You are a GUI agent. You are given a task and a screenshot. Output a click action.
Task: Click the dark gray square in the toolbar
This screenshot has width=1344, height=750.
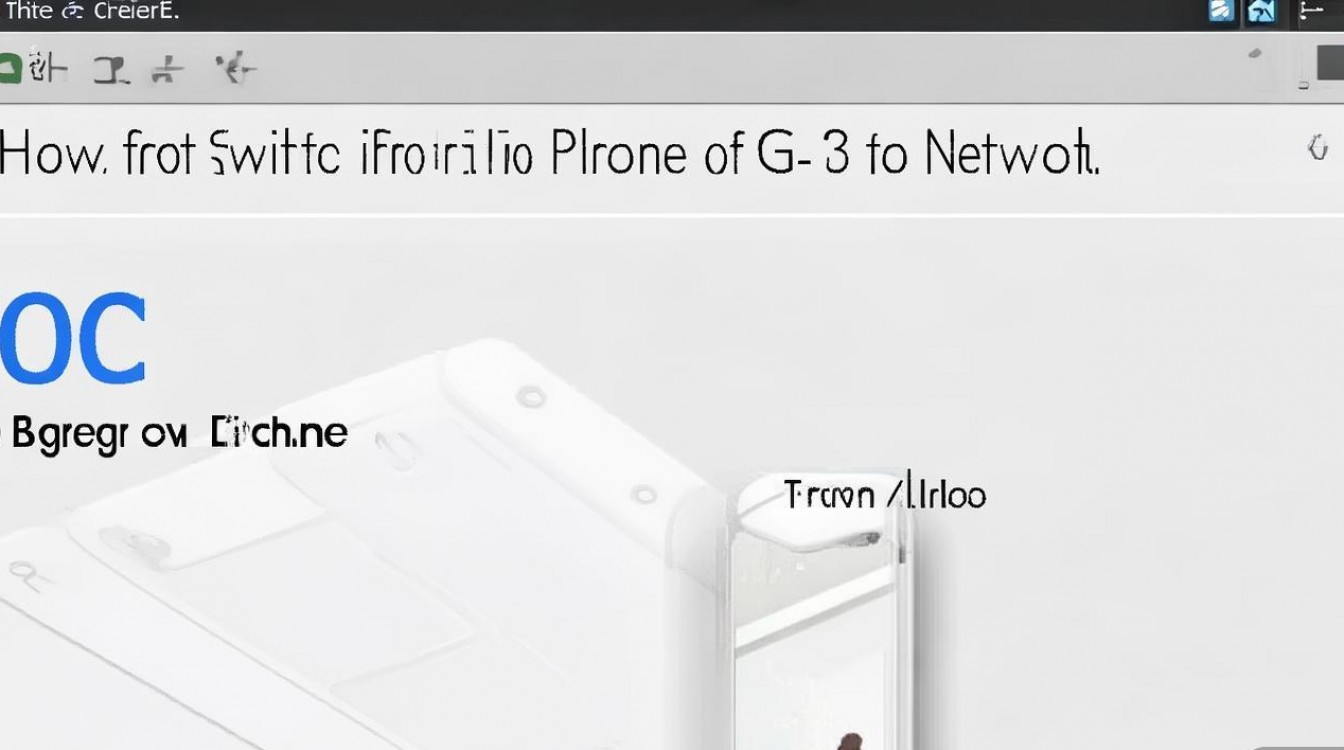click(x=1330, y=61)
